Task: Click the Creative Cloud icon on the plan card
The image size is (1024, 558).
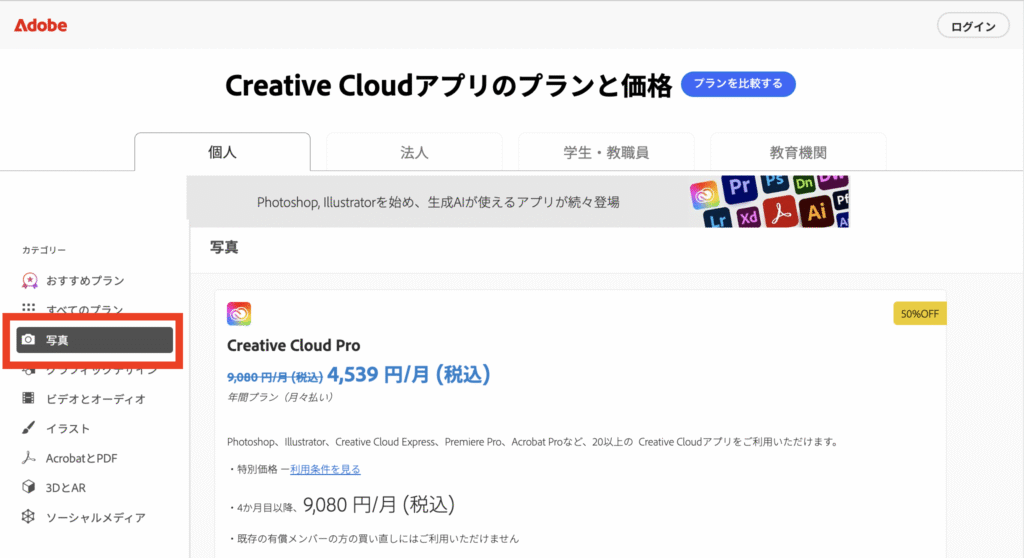Action: click(x=239, y=314)
